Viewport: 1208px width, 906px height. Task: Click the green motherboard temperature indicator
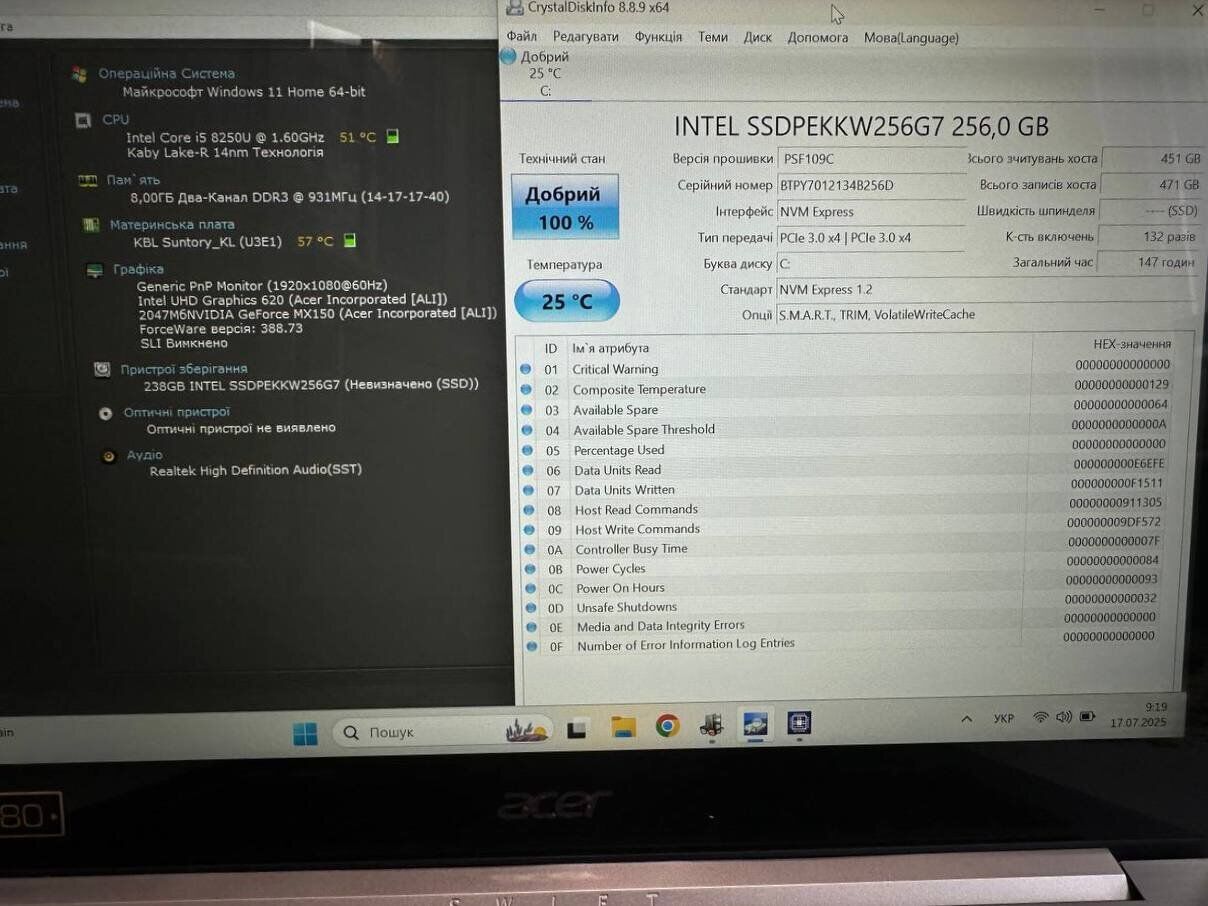click(x=351, y=241)
